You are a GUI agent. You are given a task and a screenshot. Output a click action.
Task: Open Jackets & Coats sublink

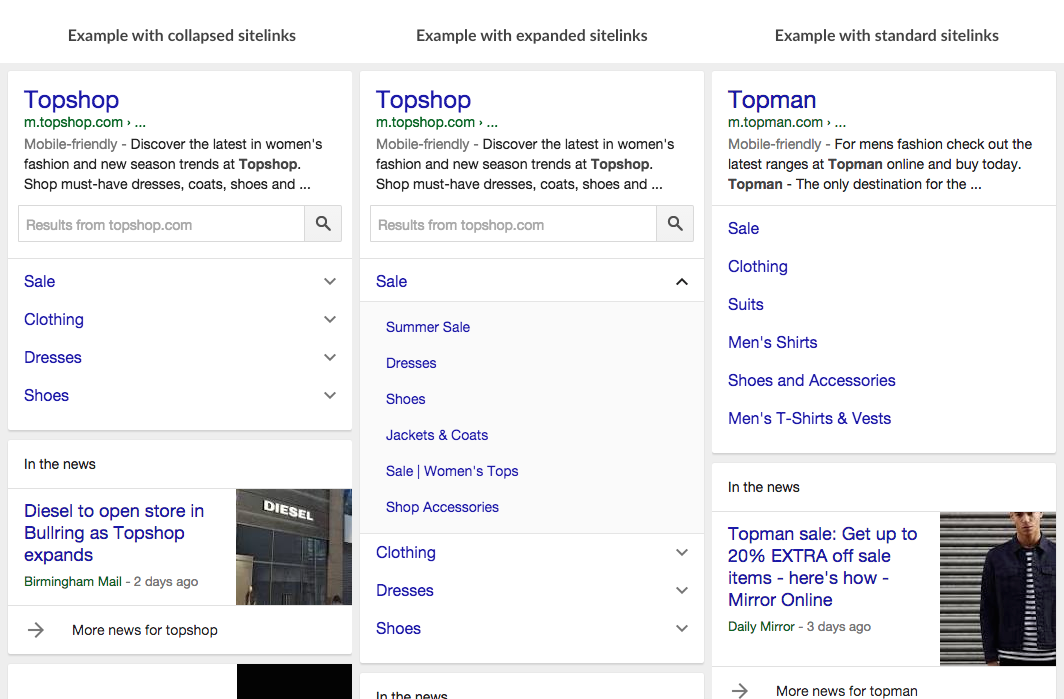(437, 435)
